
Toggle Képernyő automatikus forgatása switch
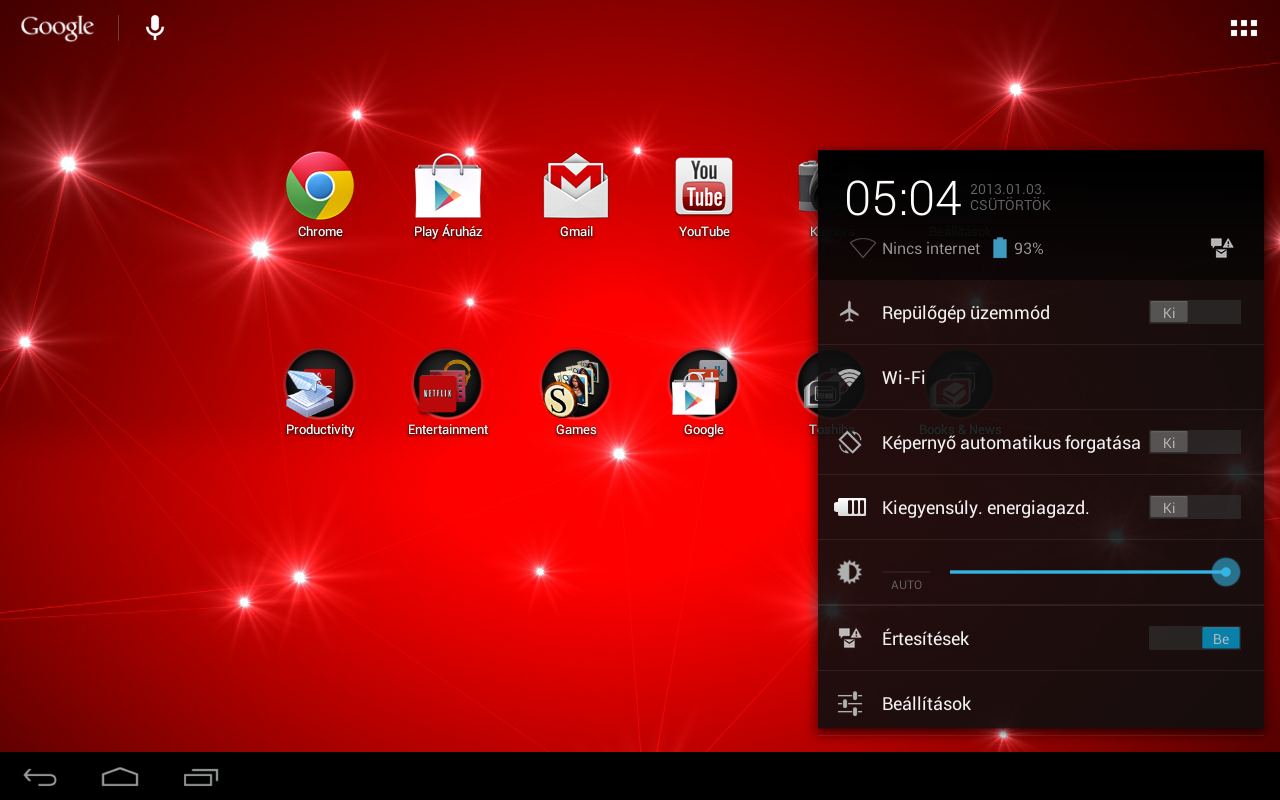coord(1195,442)
